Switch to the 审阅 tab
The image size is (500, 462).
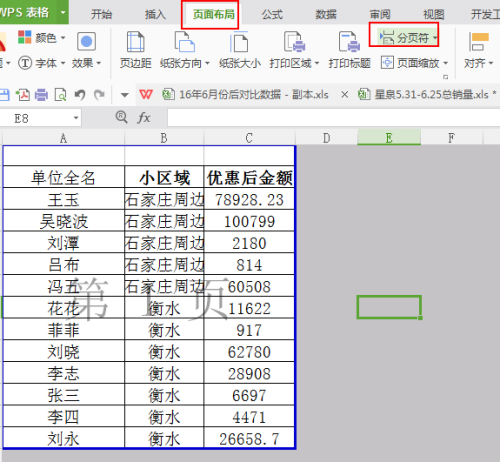point(380,14)
